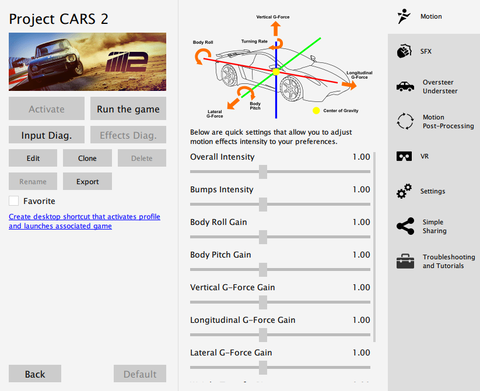Open Input Diag. button
The height and width of the screenshot is (391, 480).
tap(47, 135)
